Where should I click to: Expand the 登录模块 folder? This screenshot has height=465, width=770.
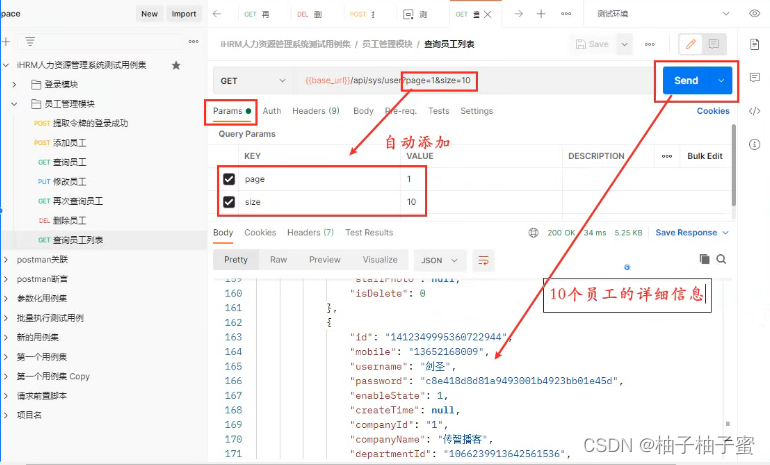click(x=14, y=84)
